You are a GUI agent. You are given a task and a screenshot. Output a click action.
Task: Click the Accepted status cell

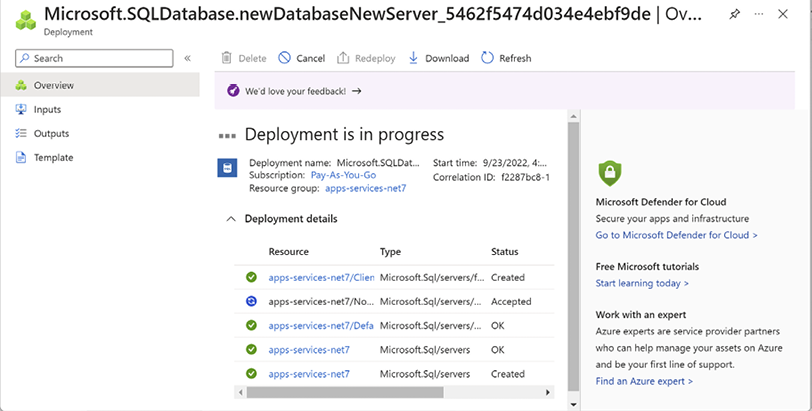(511, 301)
